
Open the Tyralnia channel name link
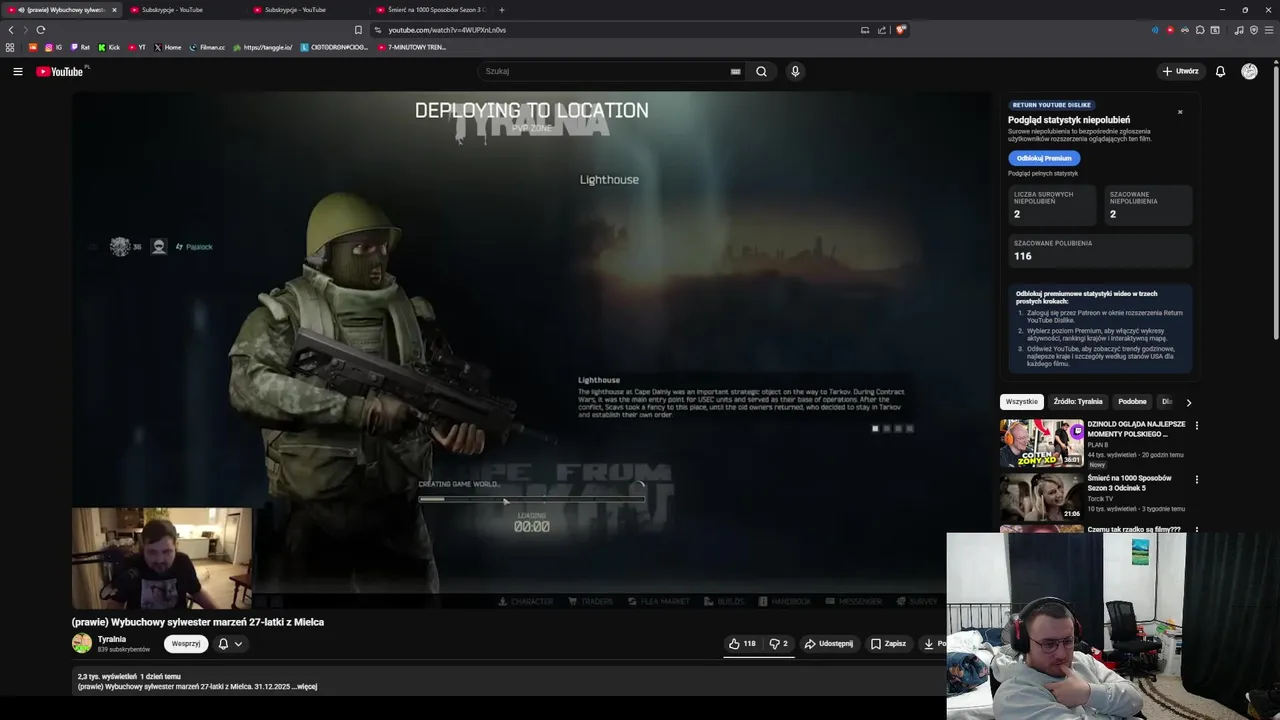pos(112,639)
